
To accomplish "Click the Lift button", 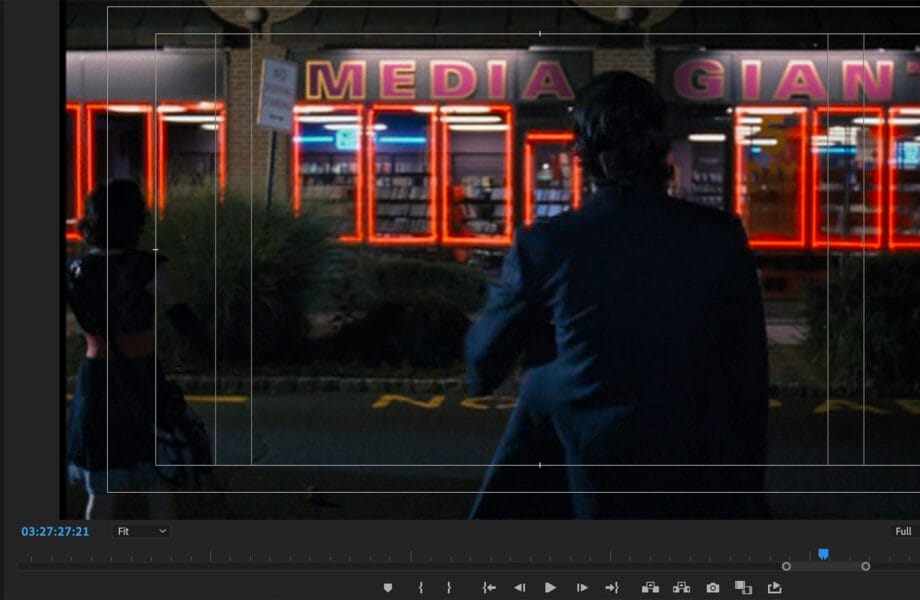I will [x=650, y=587].
